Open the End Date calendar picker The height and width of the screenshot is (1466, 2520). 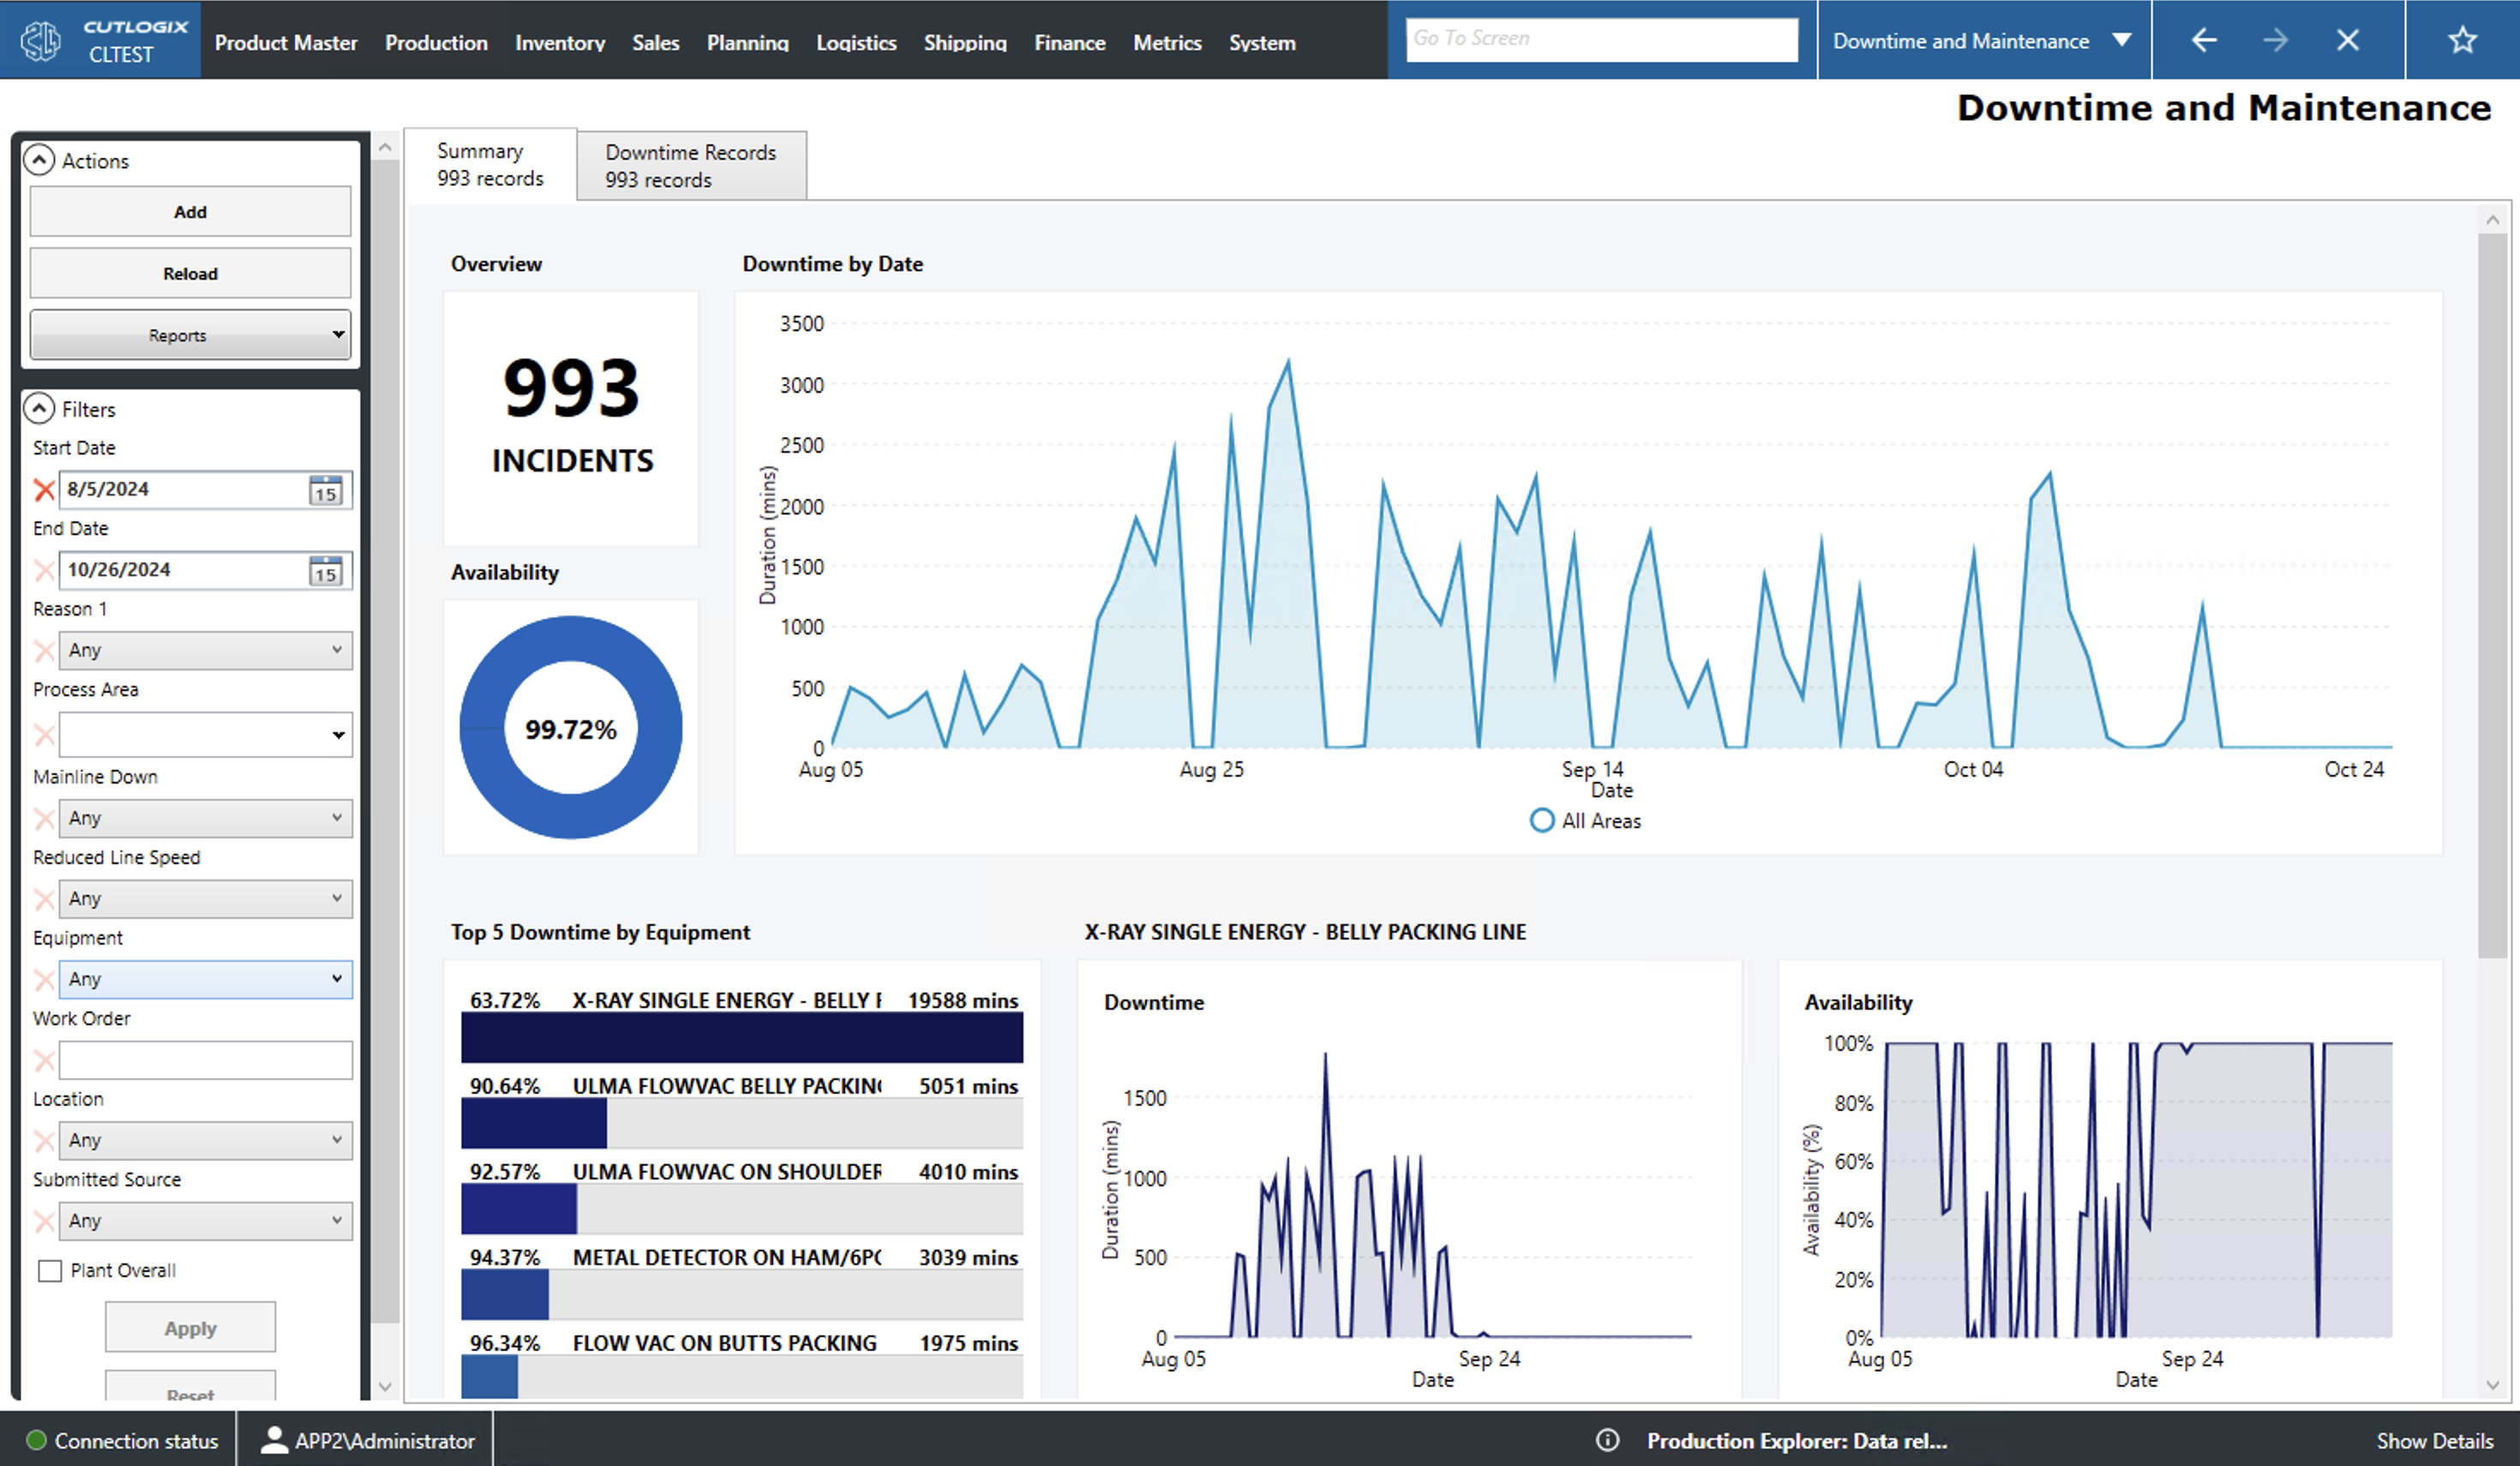pos(325,571)
